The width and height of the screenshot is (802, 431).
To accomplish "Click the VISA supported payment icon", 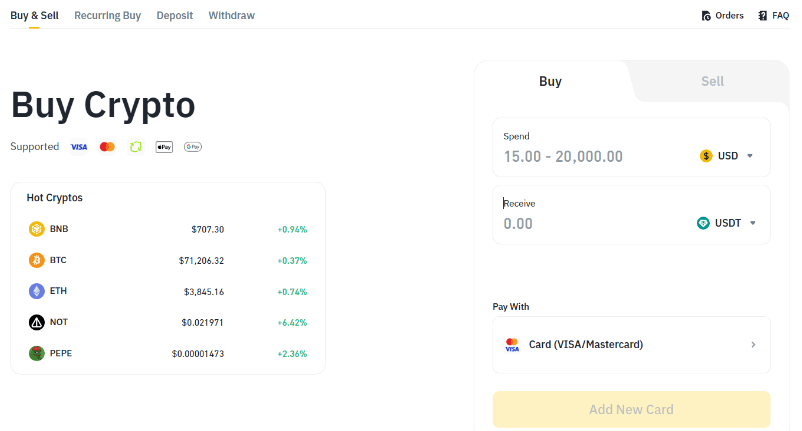I will click(79, 147).
